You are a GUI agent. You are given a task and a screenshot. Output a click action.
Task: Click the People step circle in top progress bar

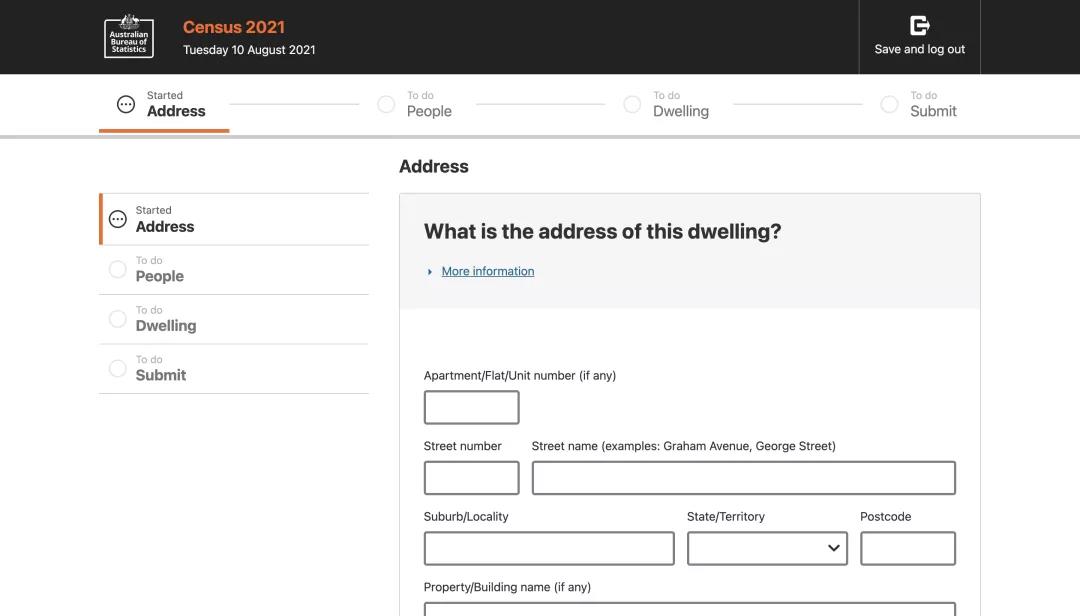[x=386, y=104]
